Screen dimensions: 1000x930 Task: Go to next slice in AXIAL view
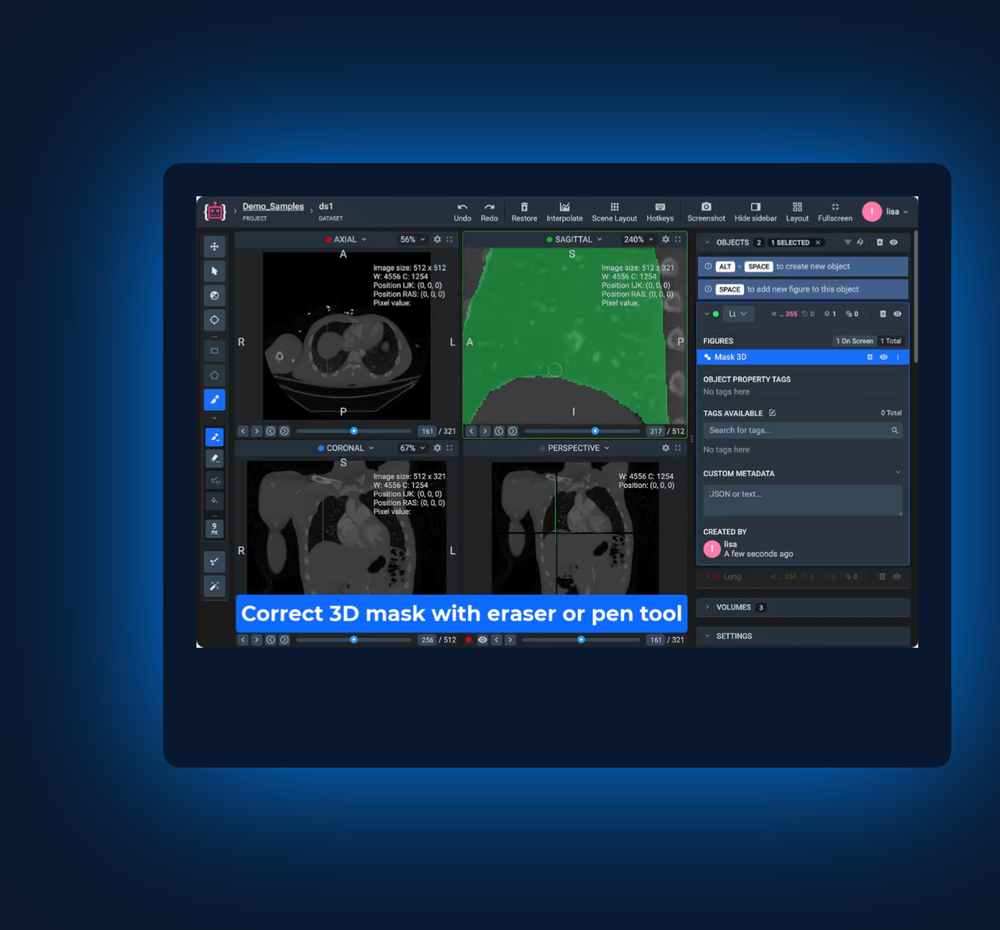pyautogui.click(x=256, y=431)
